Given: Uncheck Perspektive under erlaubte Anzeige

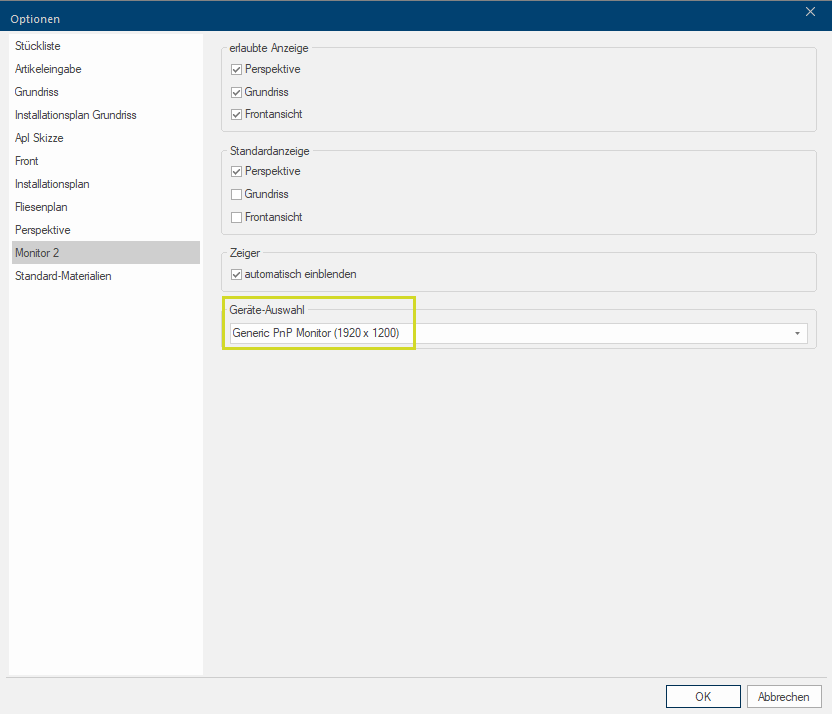Looking at the screenshot, I should pyautogui.click(x=237, y=70).
